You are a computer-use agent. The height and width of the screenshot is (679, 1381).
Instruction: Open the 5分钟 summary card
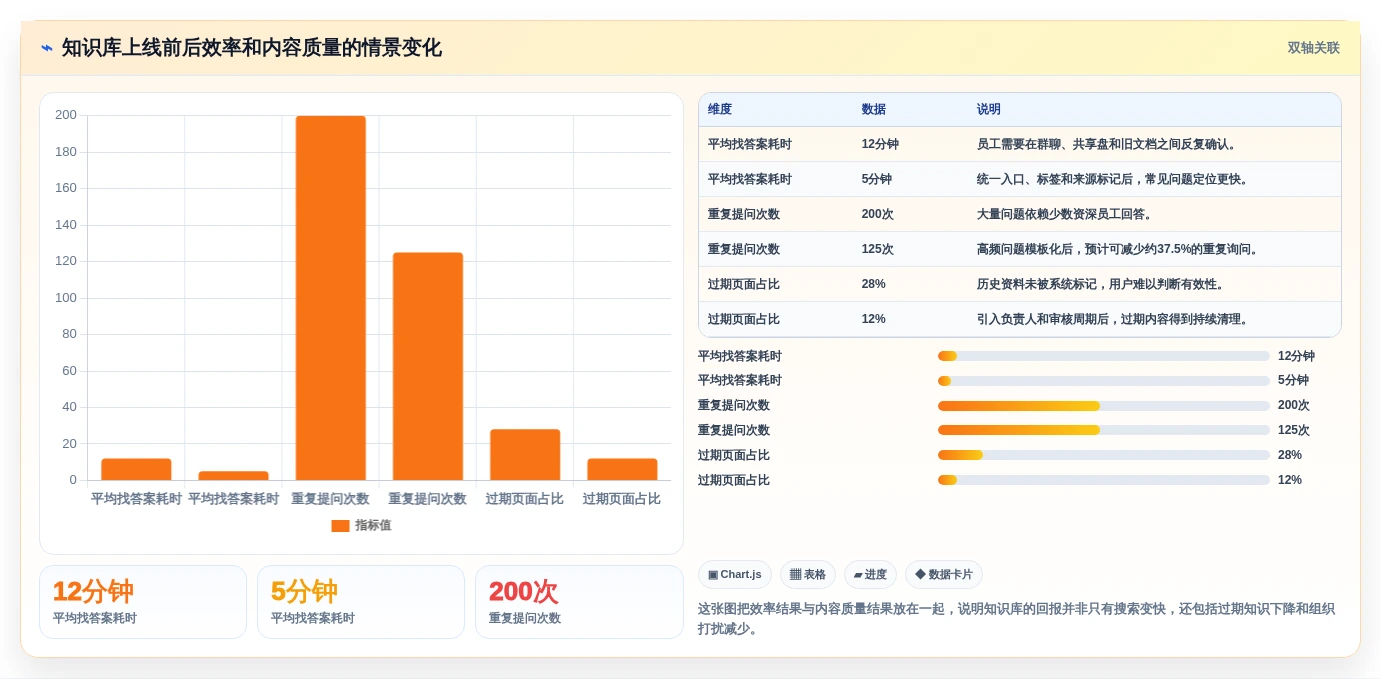(361, 602)
